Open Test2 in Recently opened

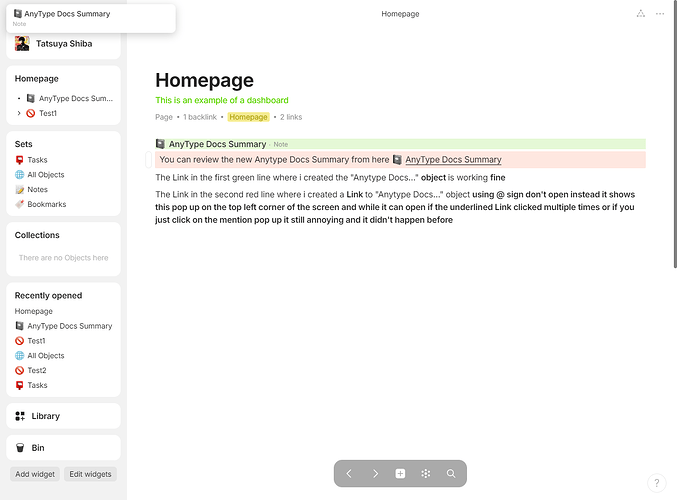[37, 370]
